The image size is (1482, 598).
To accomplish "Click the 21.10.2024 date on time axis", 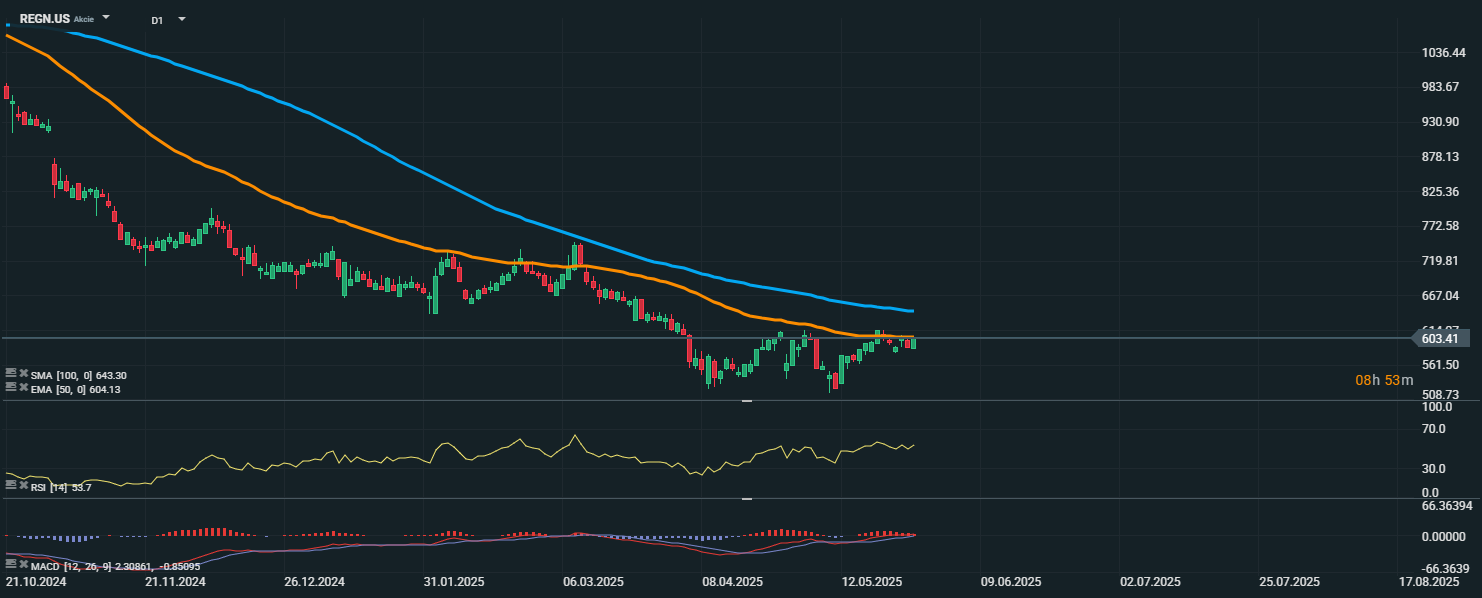I will (x=35, y=581).
